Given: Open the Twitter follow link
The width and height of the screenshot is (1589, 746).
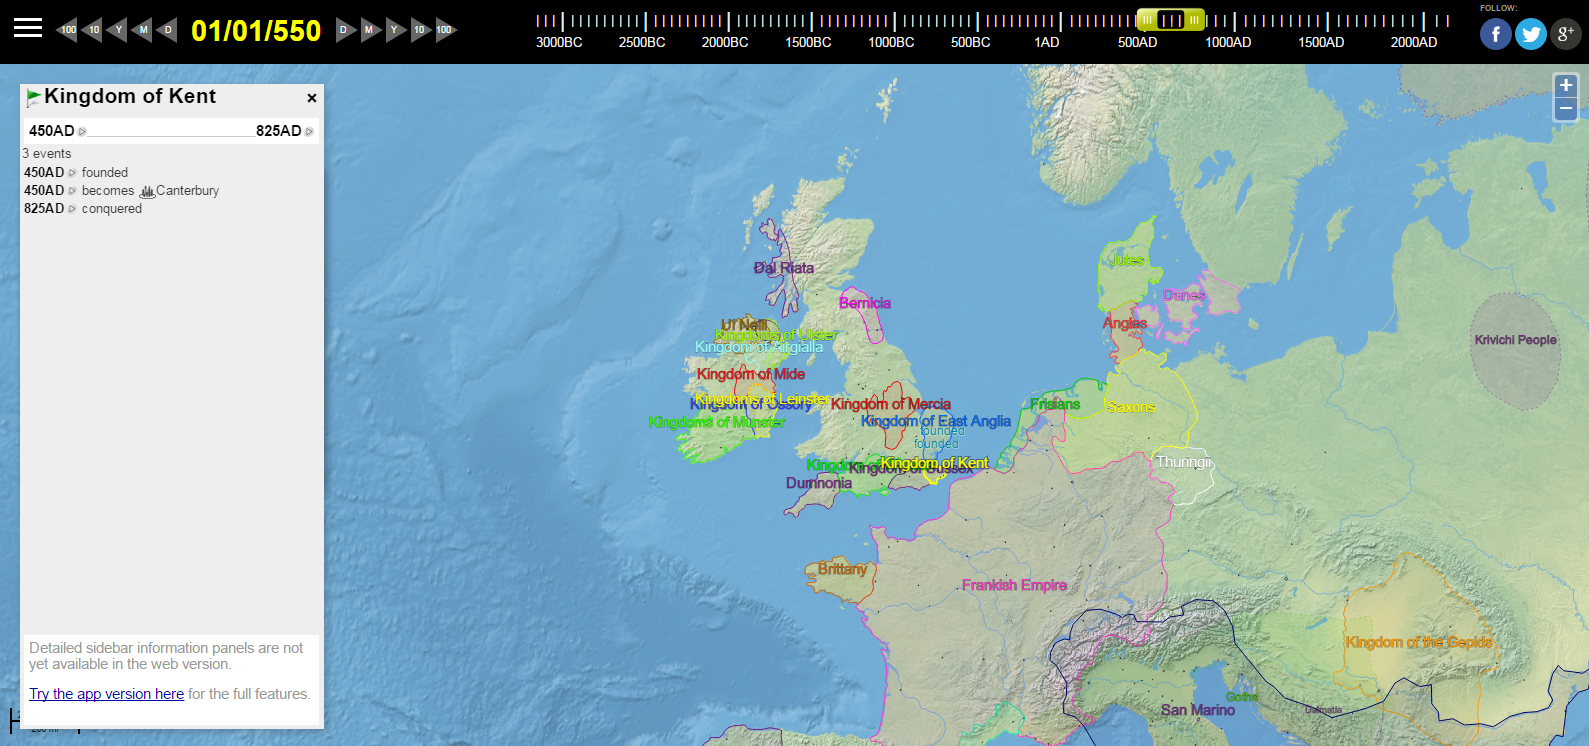Looking at the screenshot, I should click(x=1531, y=34).
